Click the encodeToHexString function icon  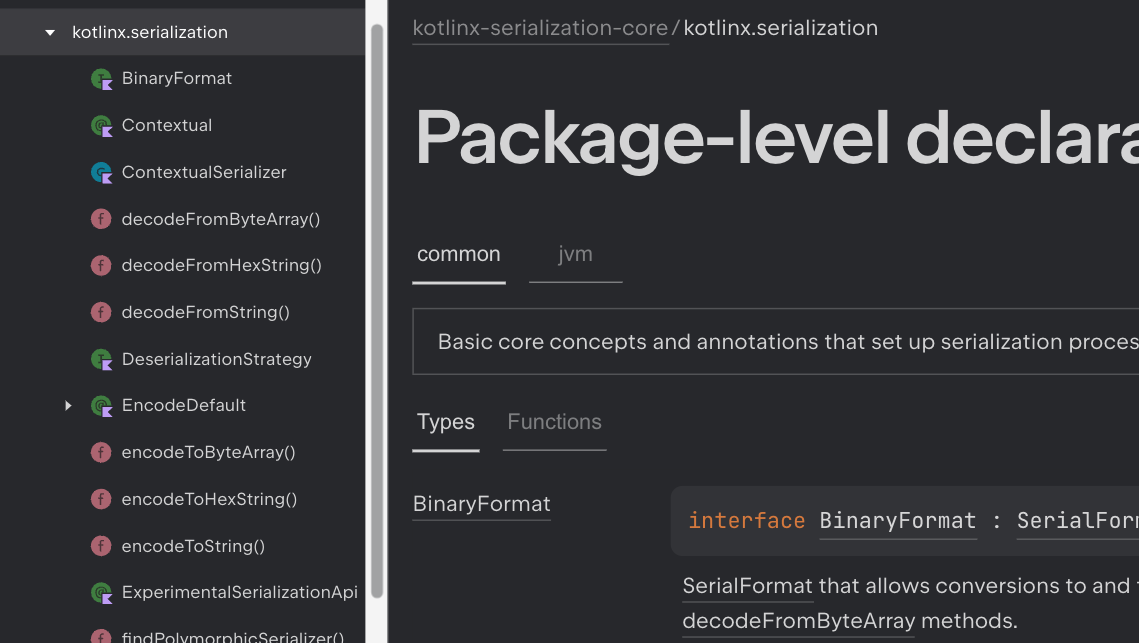pos(101,499)
